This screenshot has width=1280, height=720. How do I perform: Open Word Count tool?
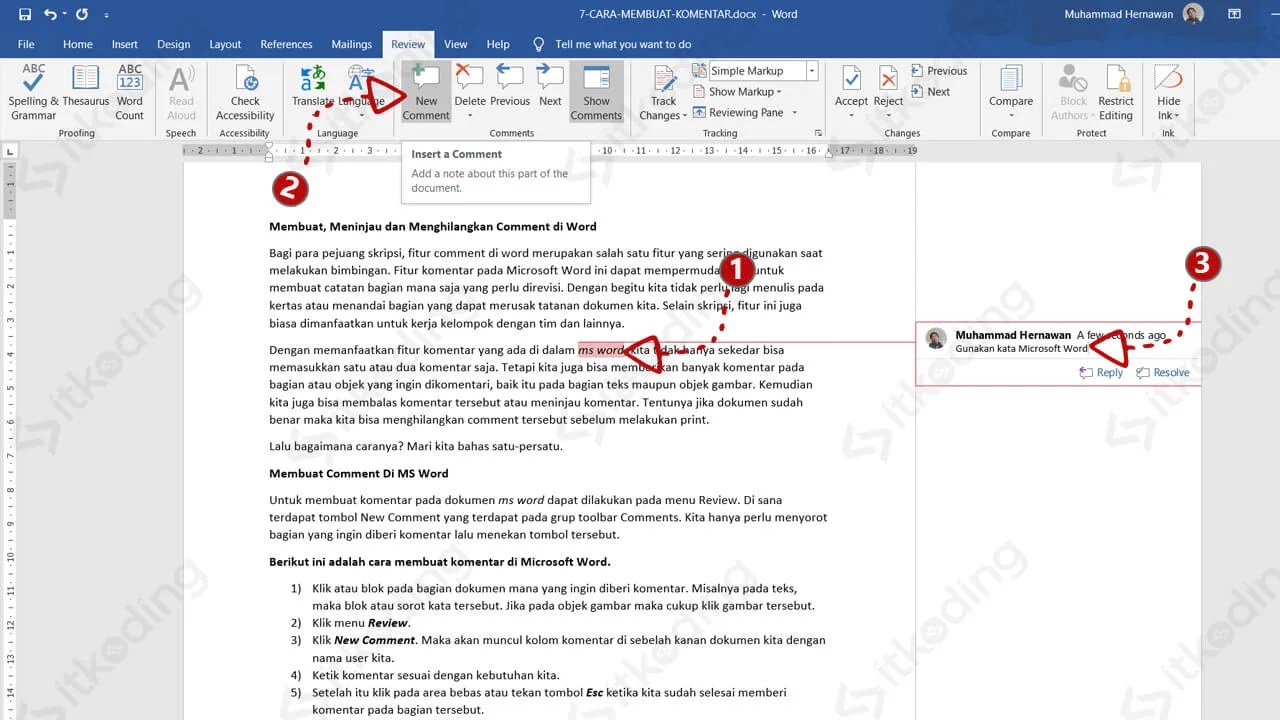130,92
